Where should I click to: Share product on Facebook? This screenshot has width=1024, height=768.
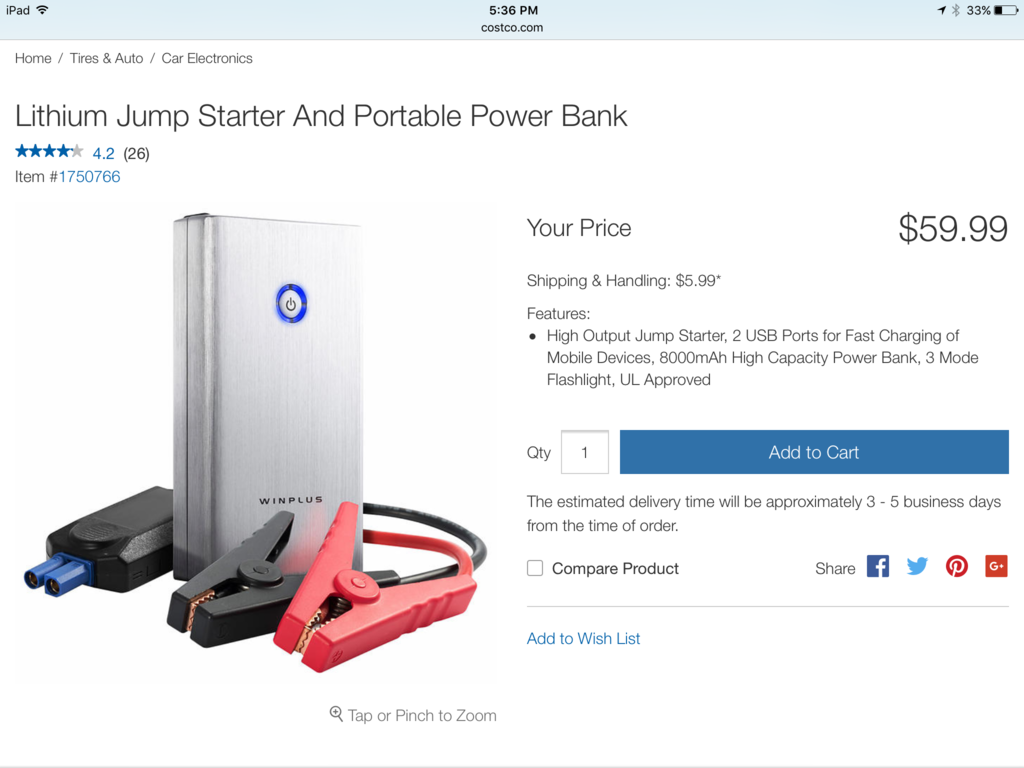(x=877, y=567)
